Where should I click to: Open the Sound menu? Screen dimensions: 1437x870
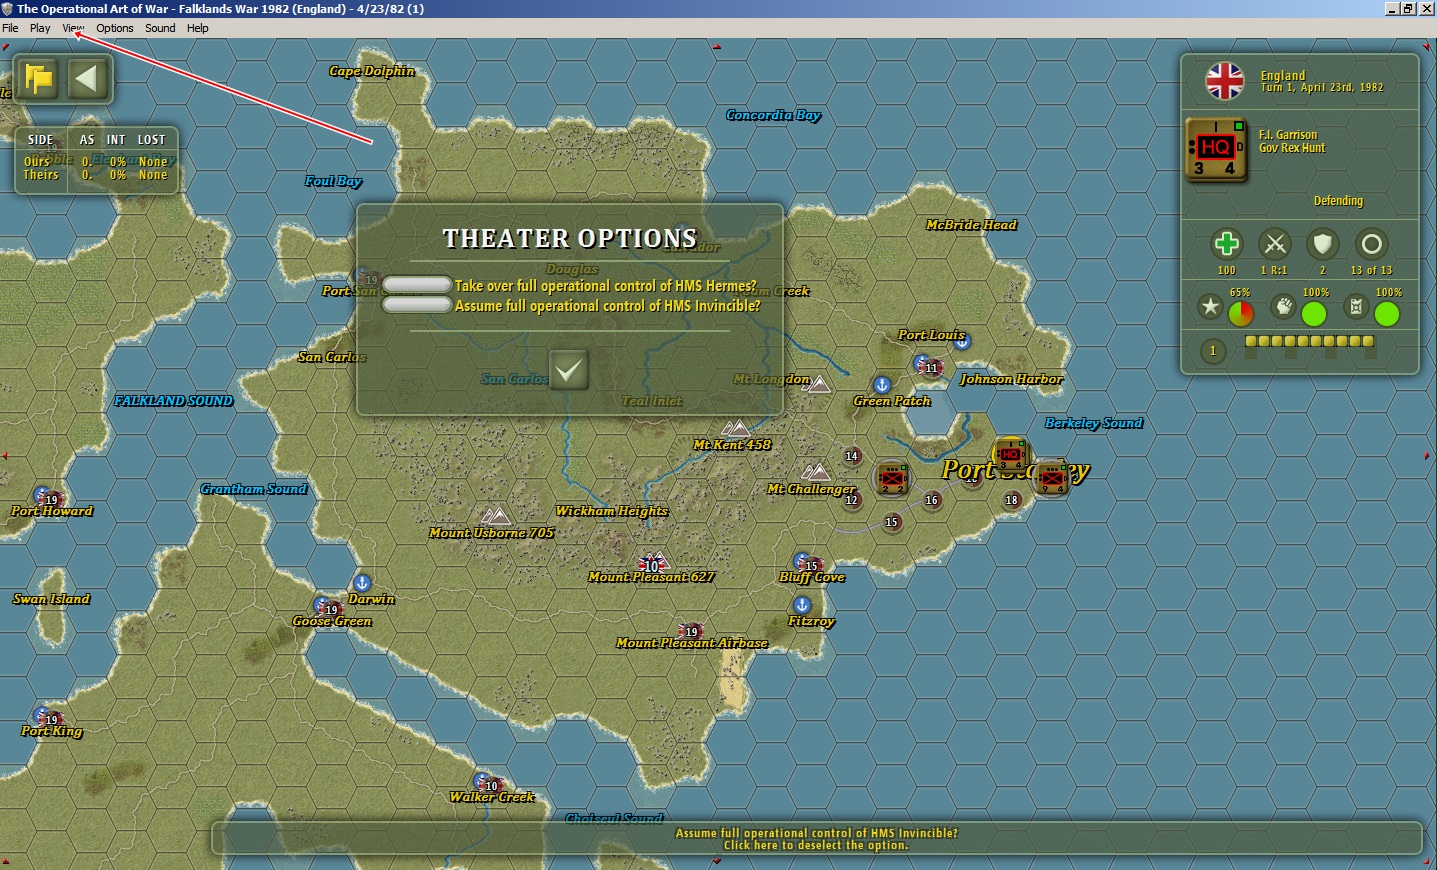tap(160, 28)
